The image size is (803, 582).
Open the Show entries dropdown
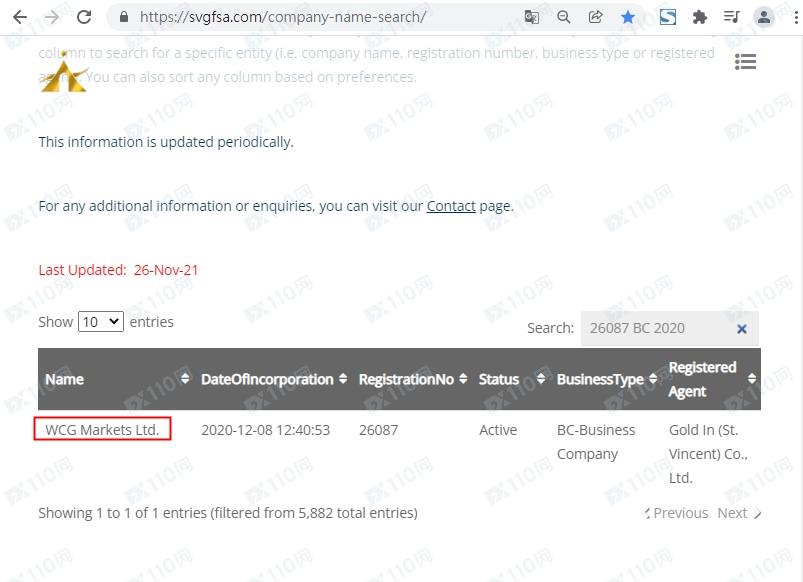pyautogui.click(x=101, y=322)
